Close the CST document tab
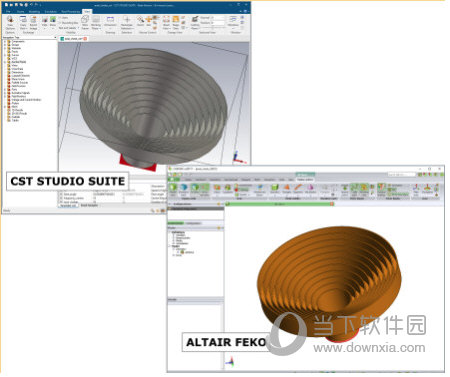The height and width of the screenshot is (377, 450). (85, 39)
